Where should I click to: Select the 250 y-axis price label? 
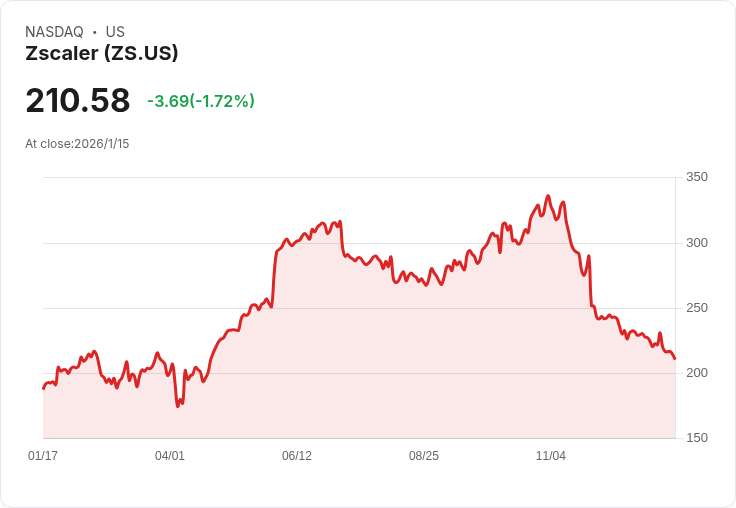click(x=696, y=308)
